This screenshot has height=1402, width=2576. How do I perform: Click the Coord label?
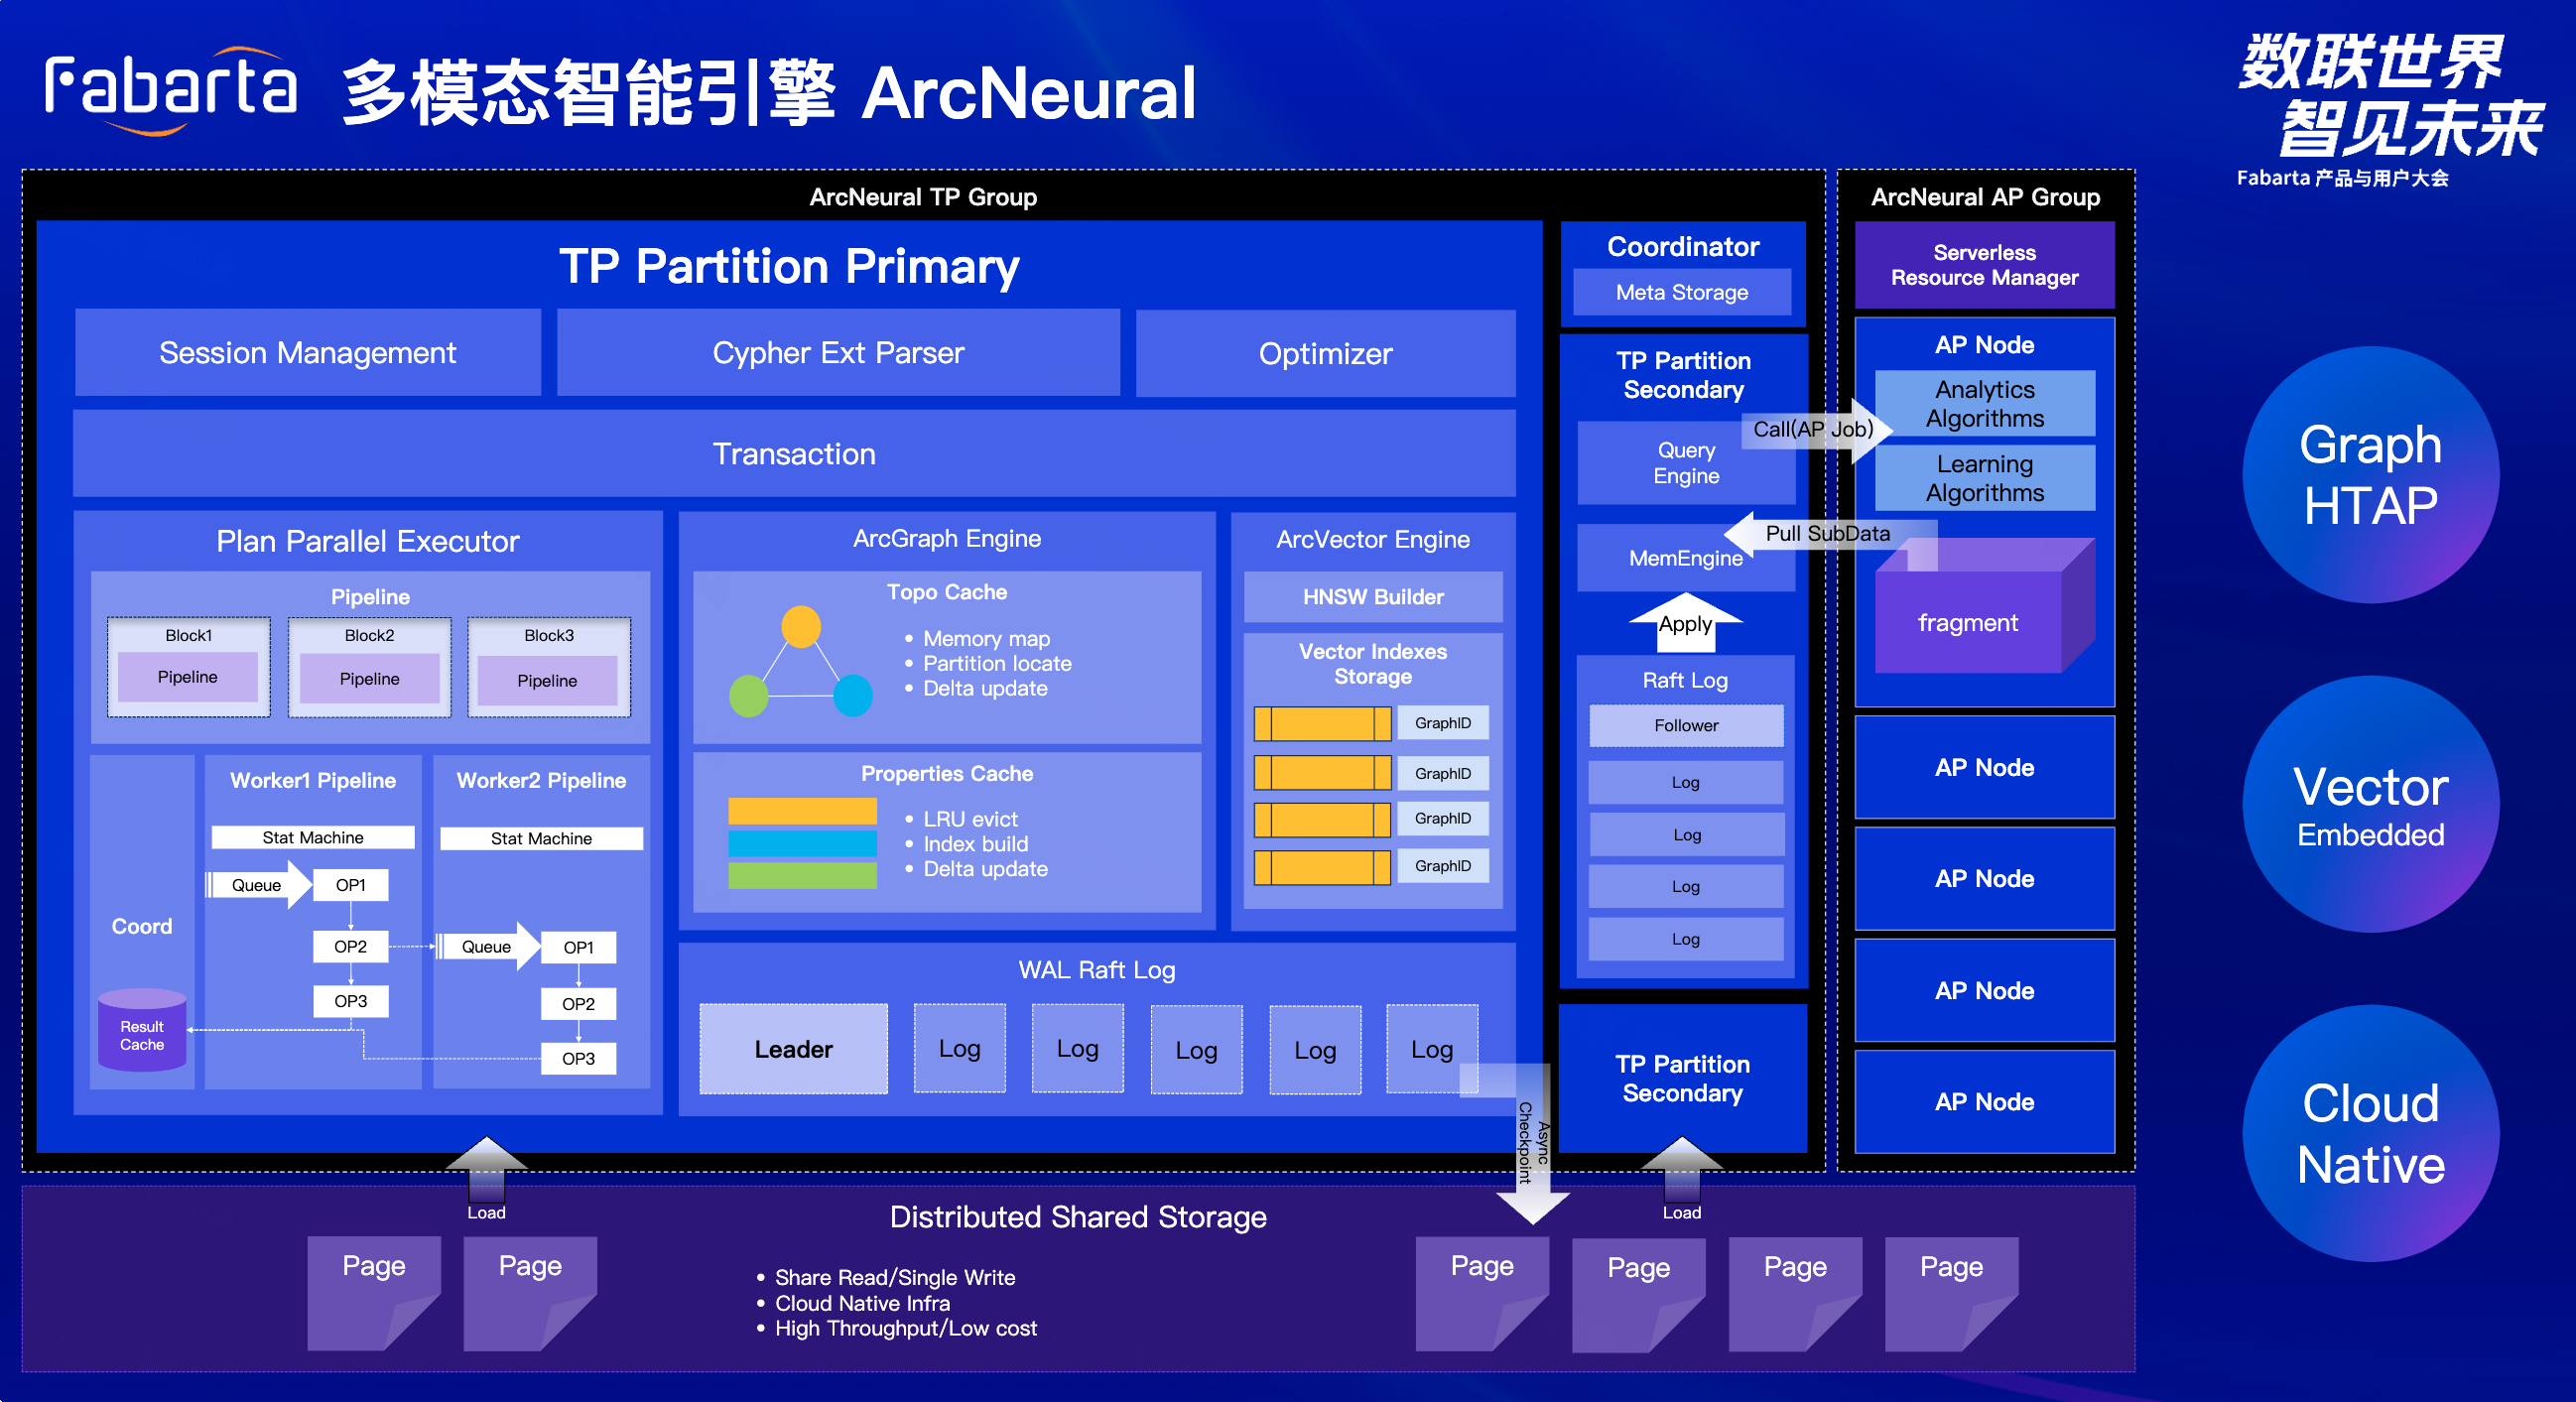tap(142, 926)
